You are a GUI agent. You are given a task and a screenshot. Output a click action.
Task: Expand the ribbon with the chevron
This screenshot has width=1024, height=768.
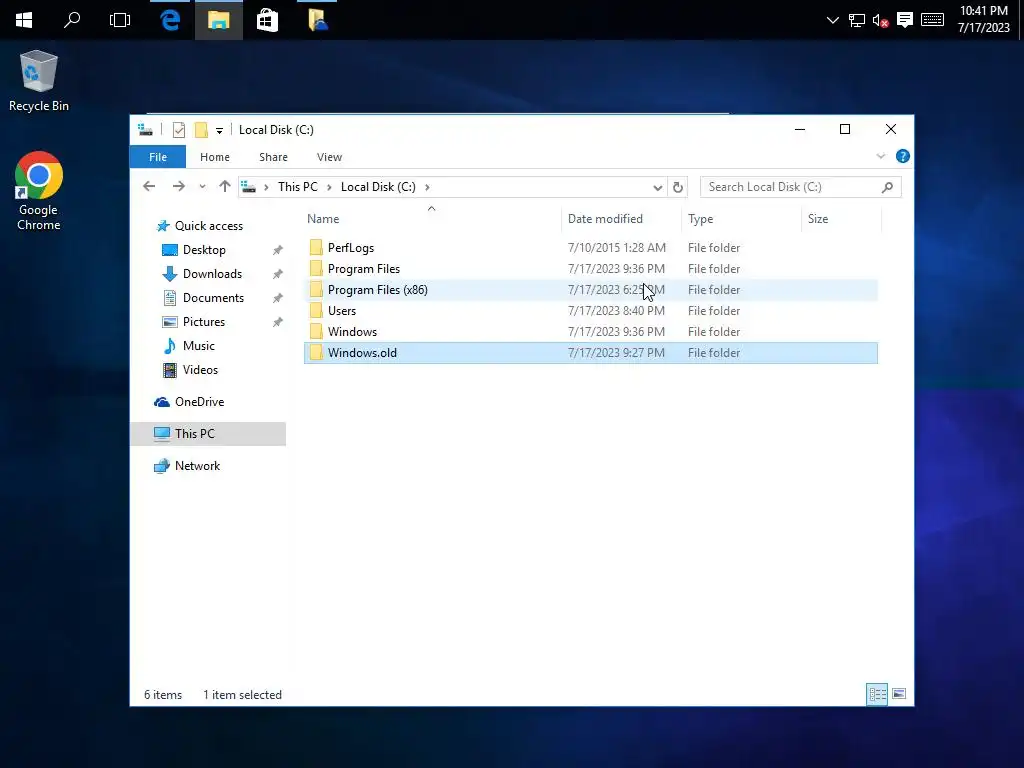coord(880,156)
